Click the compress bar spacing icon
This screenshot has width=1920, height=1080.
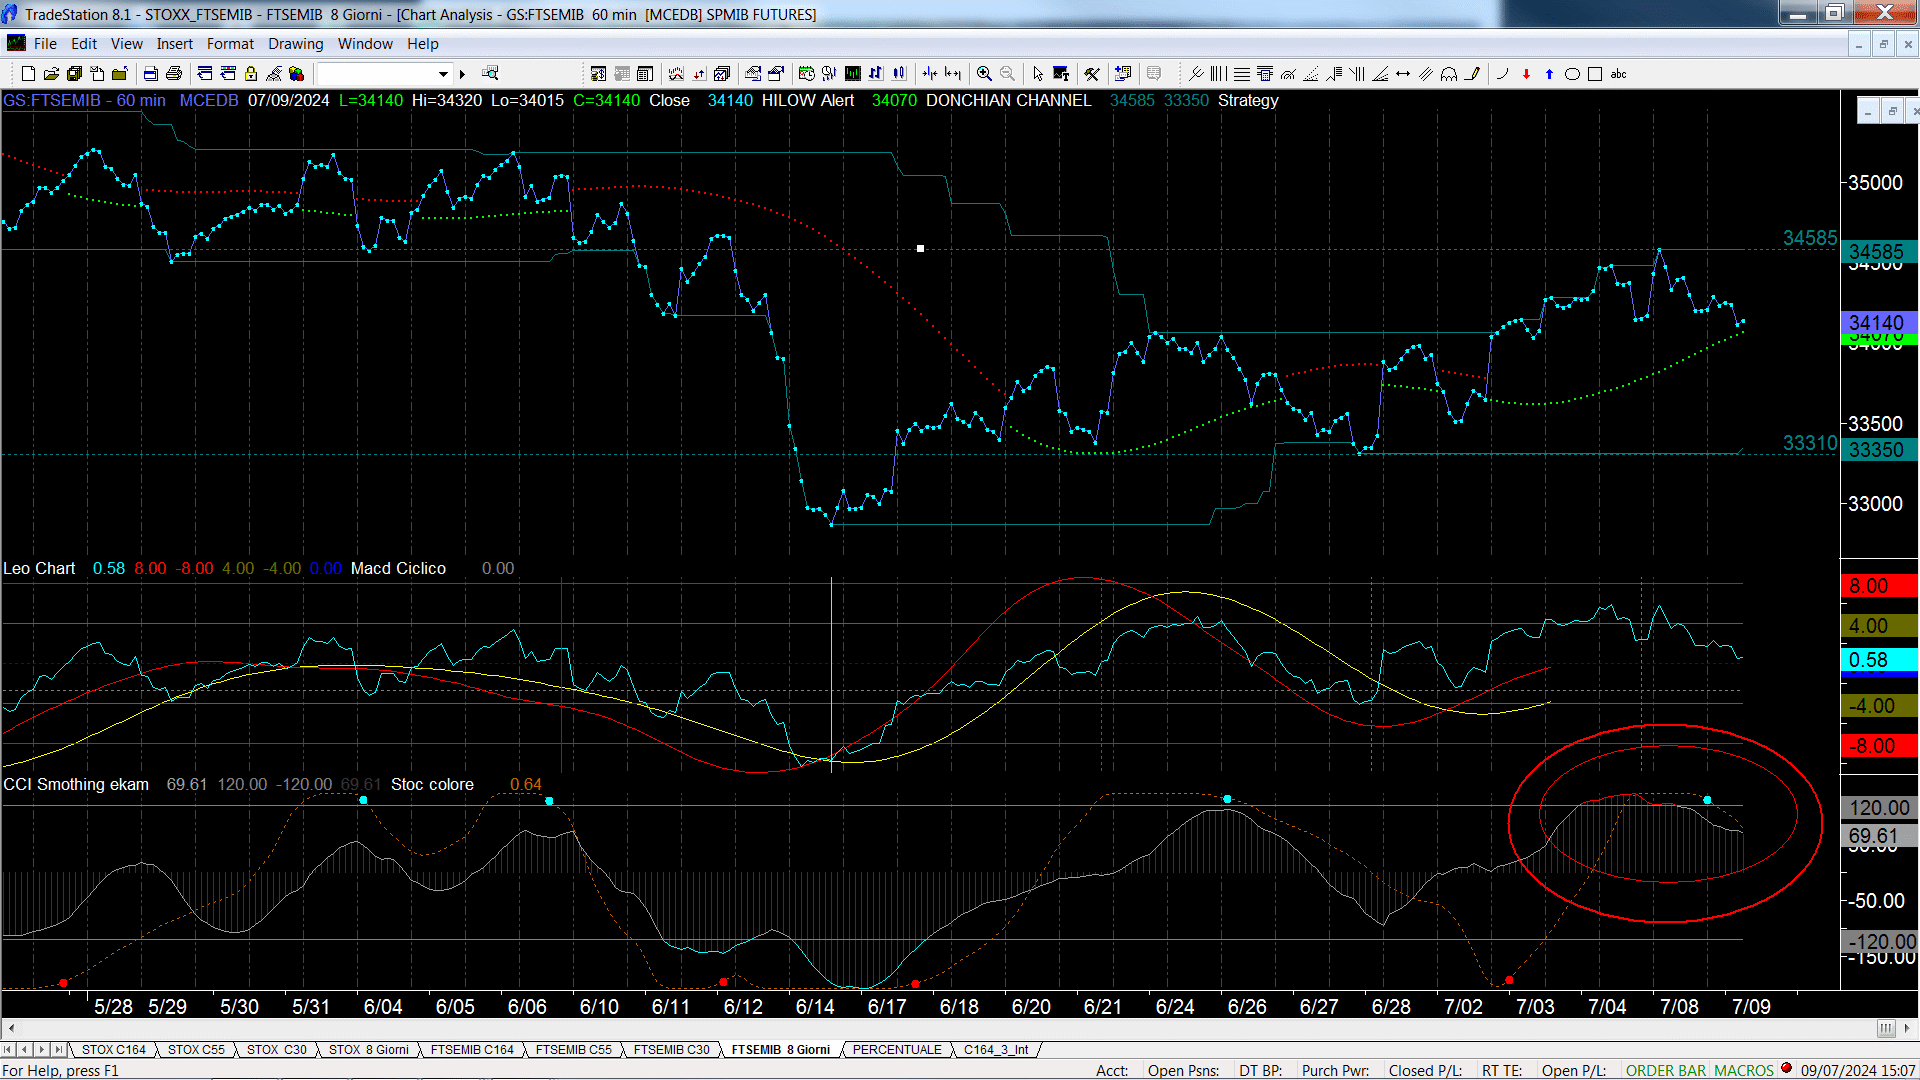(x=930, y=73)
